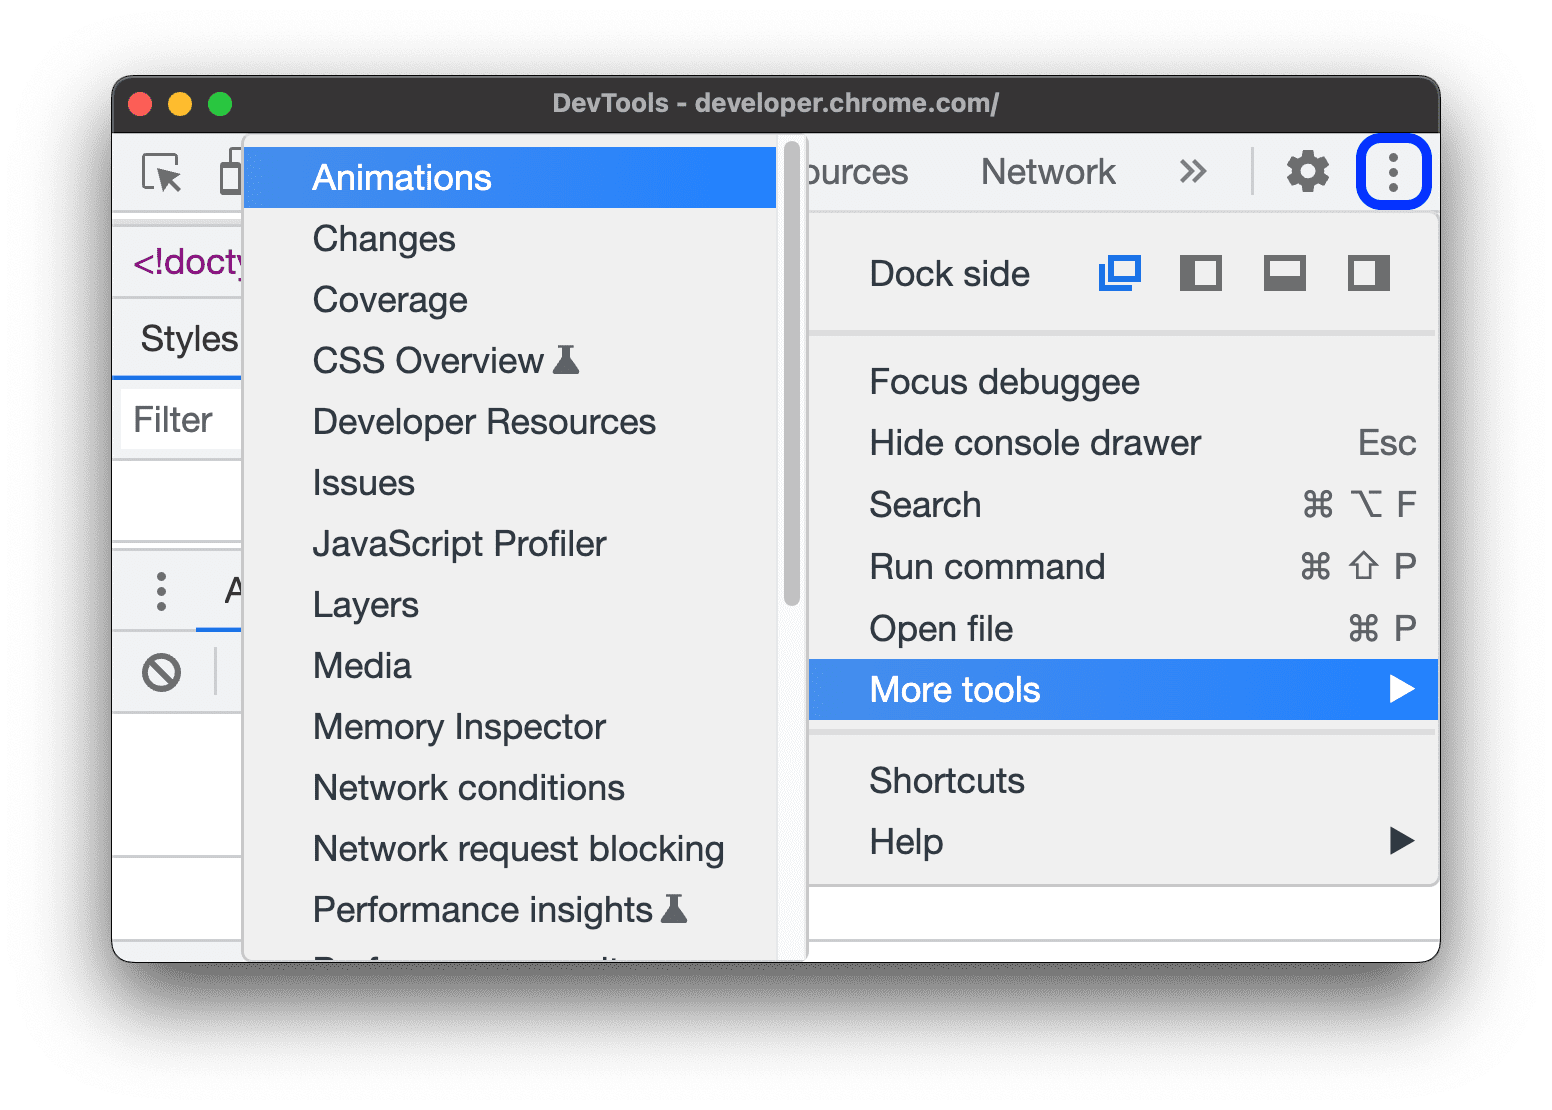Viewport: 1552px width, 1110px height.
Task: Click Focus debuggee
Action: (x=1004, y=381)
